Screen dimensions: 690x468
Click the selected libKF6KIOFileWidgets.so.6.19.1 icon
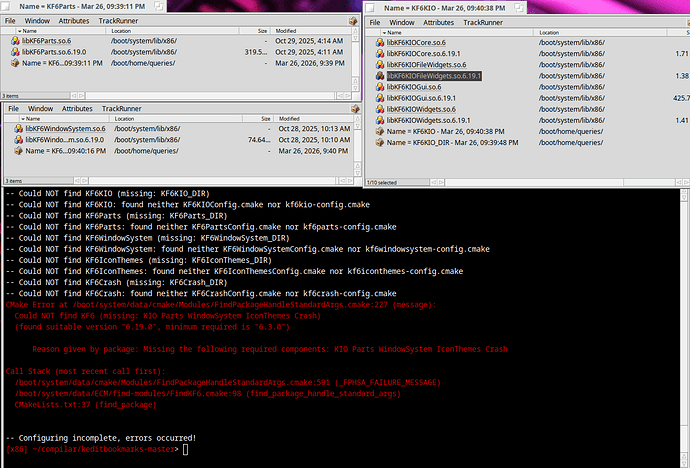[x=380, y=76]
